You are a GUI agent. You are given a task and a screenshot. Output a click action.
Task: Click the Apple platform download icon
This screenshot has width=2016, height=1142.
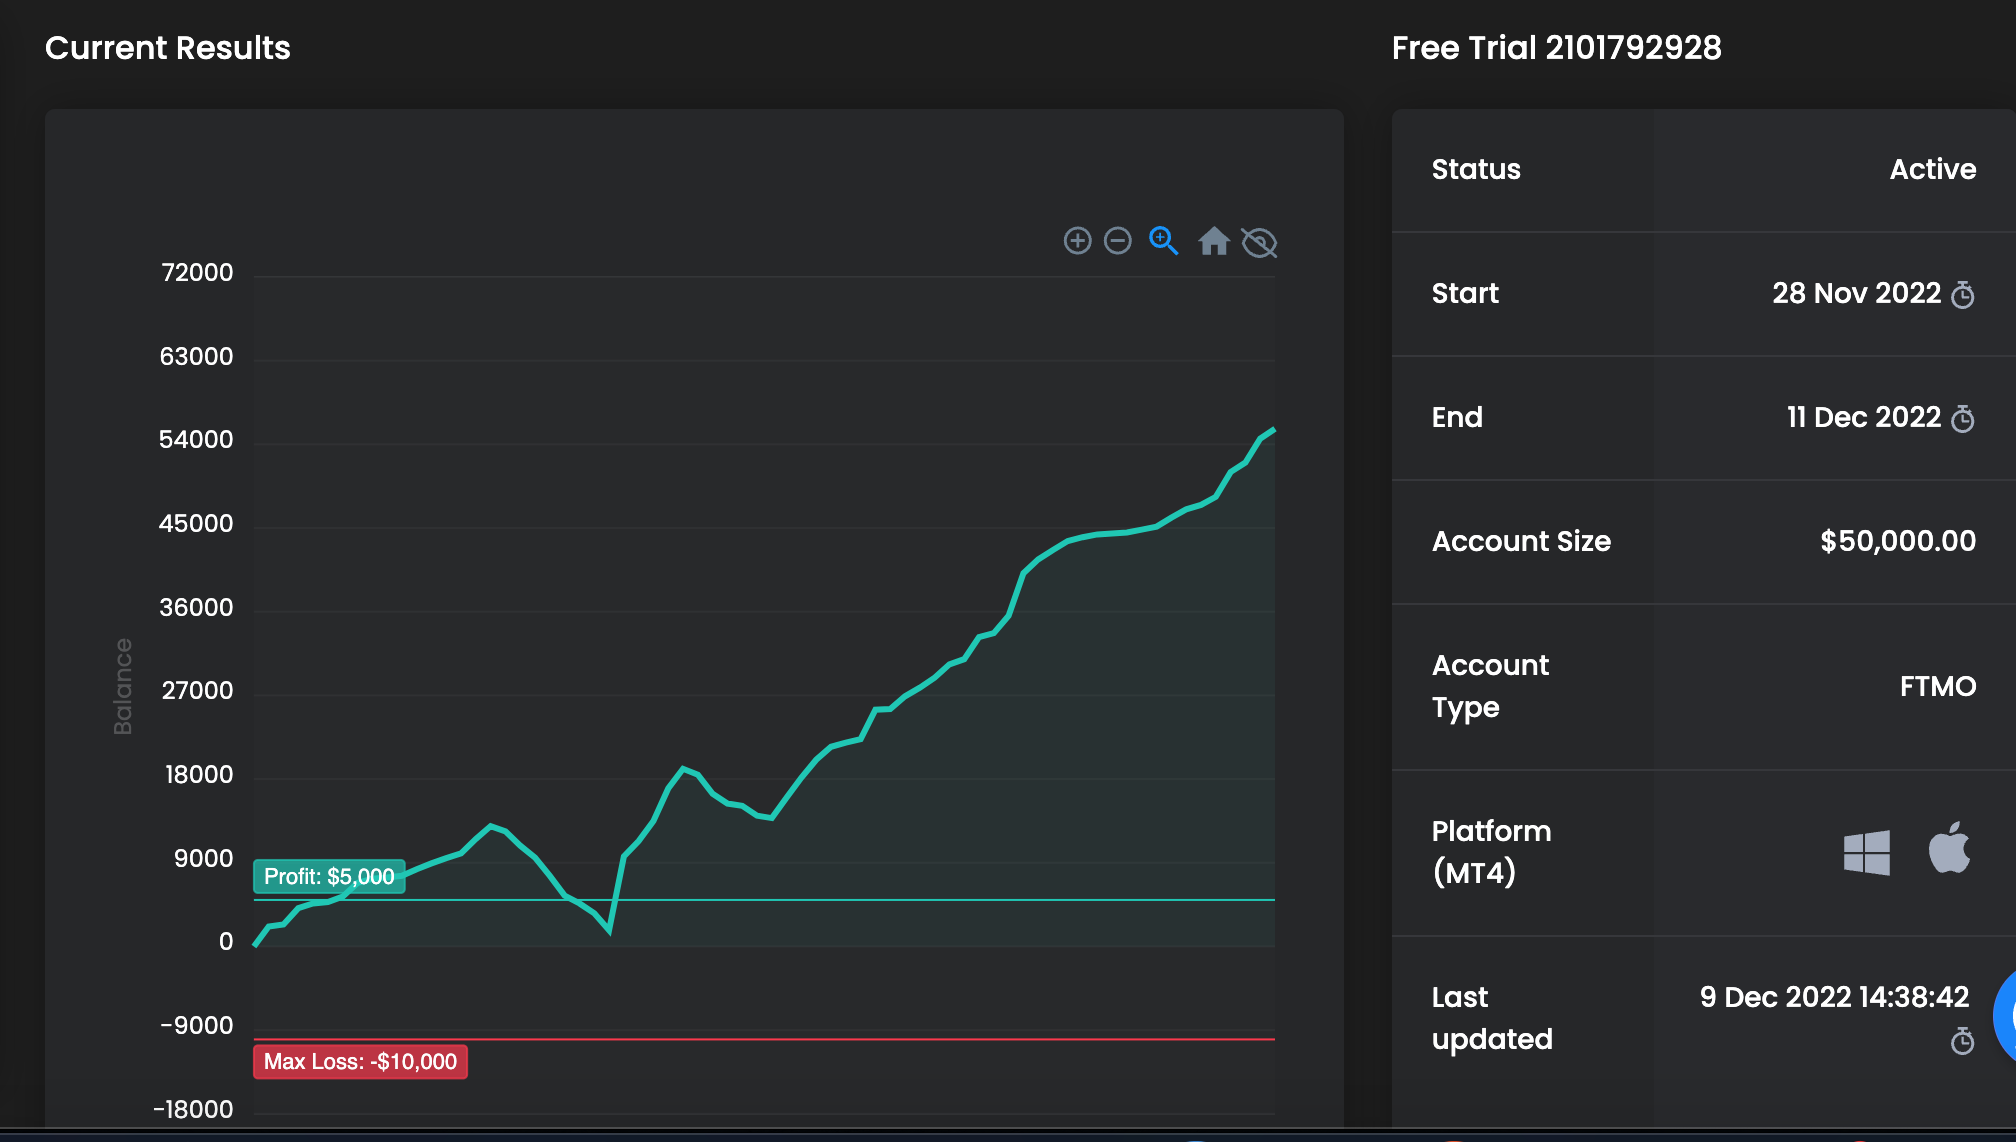click(x=1949, y=849)
